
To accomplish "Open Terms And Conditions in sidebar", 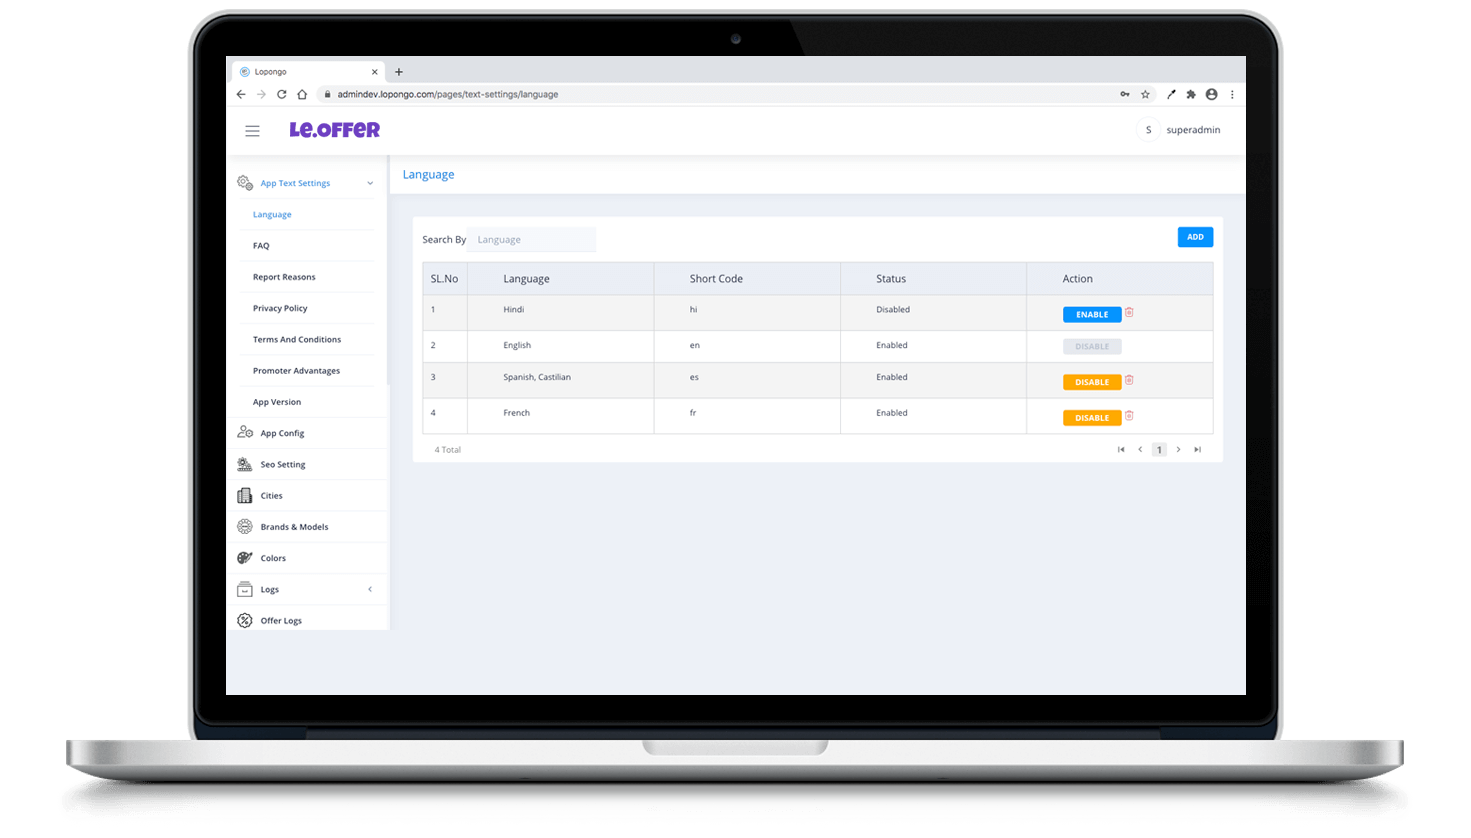I will (297, 339).
